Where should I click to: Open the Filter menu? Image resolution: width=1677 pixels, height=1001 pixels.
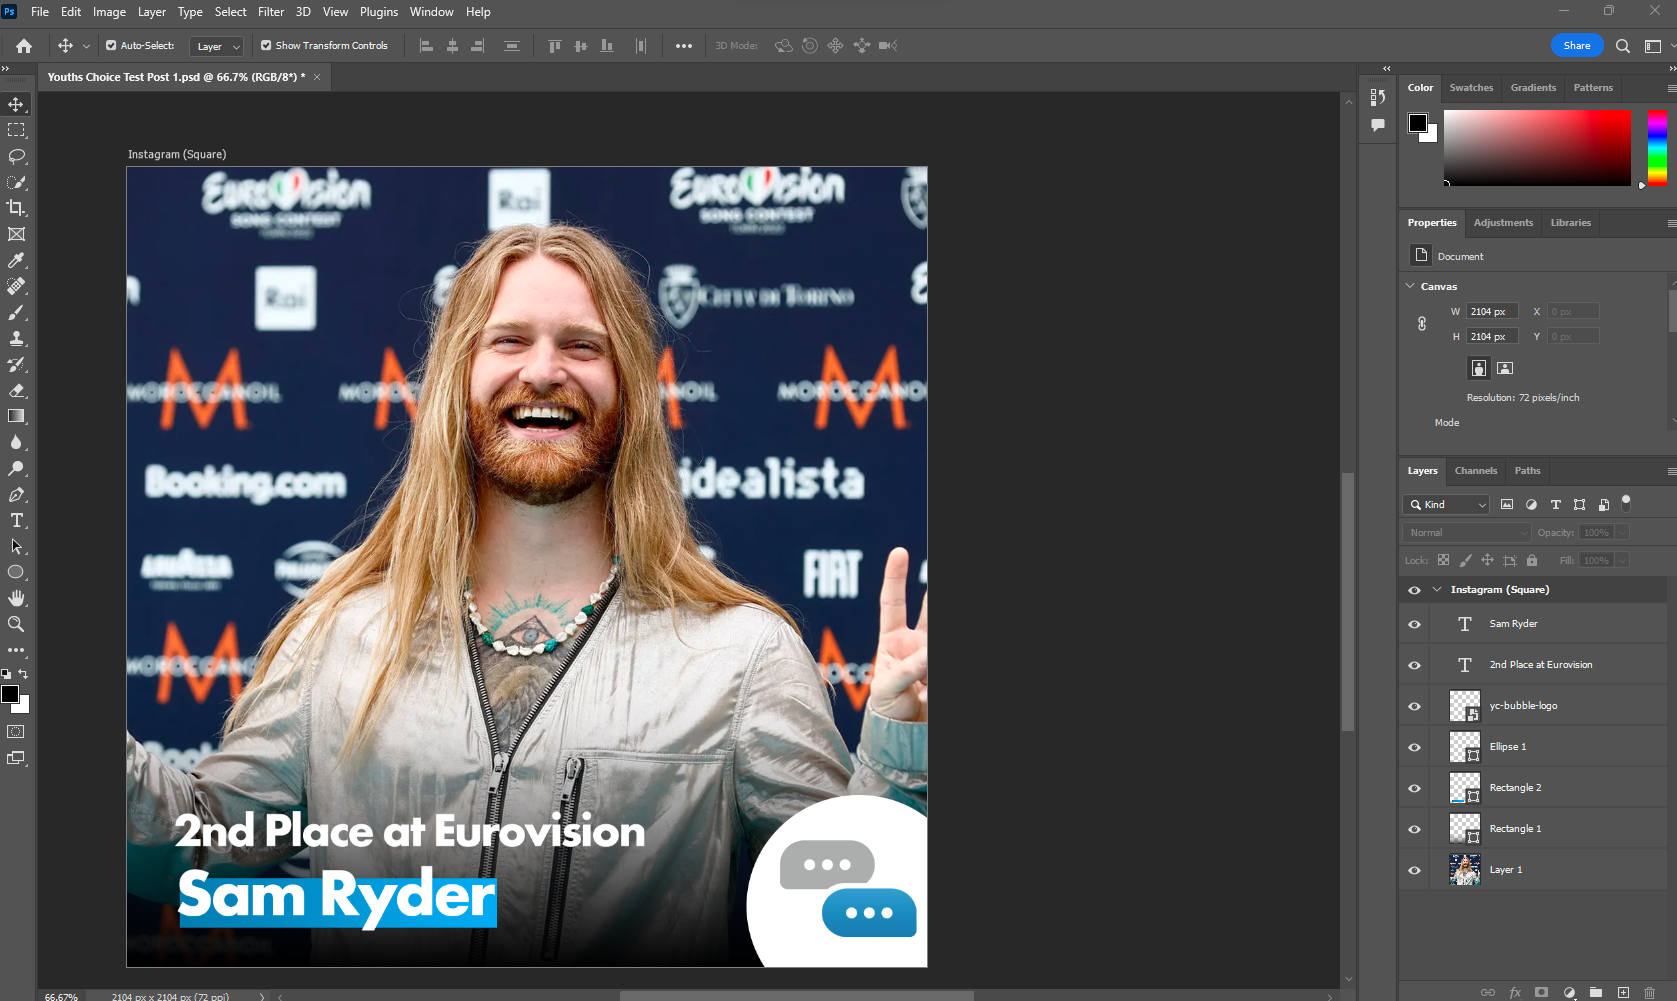coord(271,12)
